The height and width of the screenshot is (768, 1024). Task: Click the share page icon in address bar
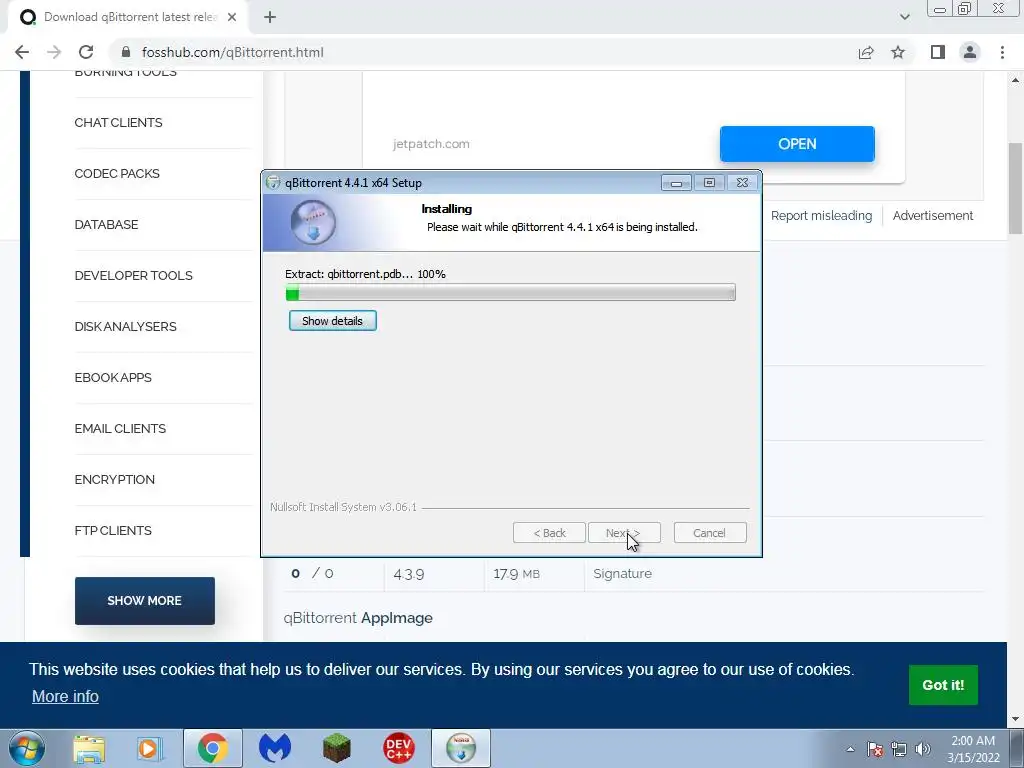point(866,52)
